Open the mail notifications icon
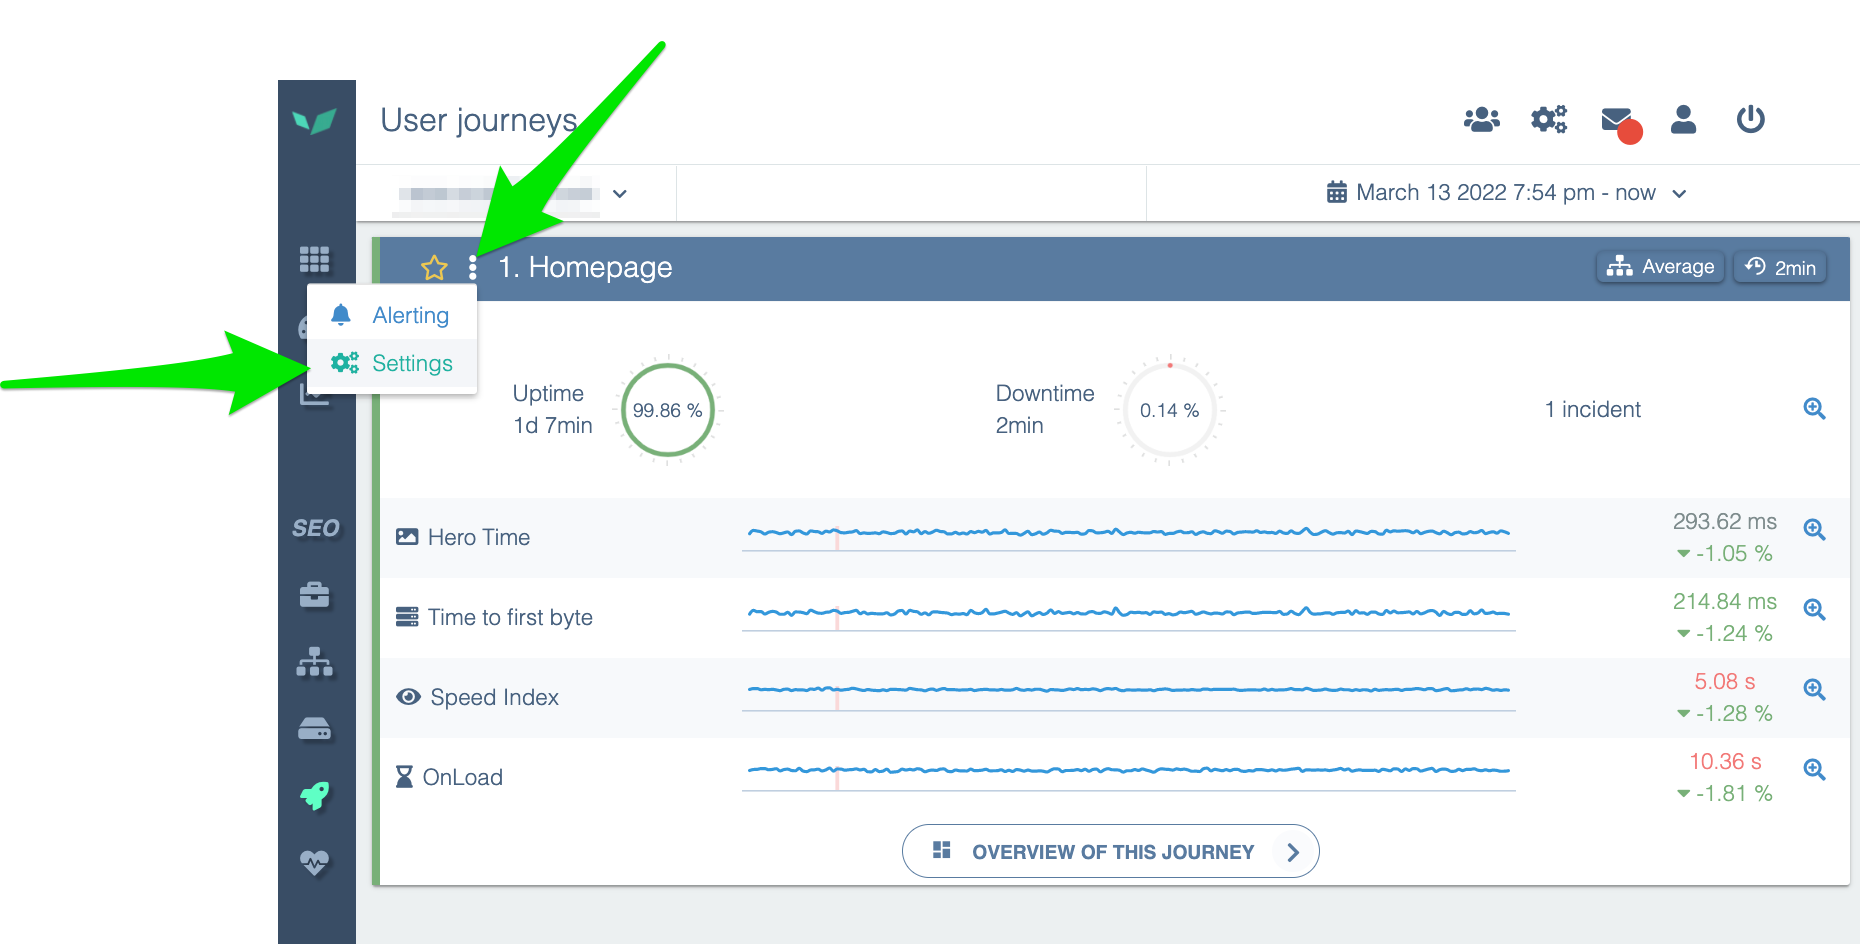The width and height of the screenshot is (1860, 944). (1617, 121)
